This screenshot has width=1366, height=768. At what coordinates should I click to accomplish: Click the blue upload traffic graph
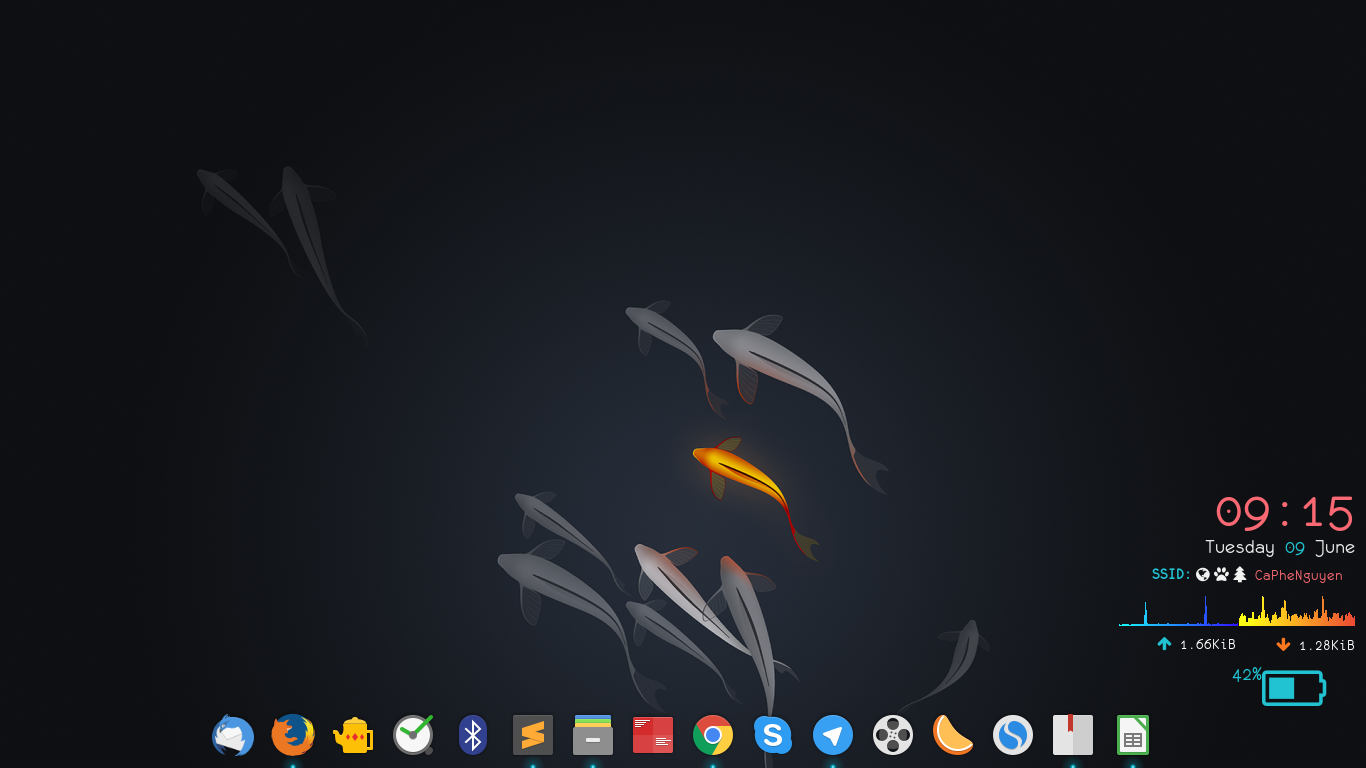(1177, 611)
